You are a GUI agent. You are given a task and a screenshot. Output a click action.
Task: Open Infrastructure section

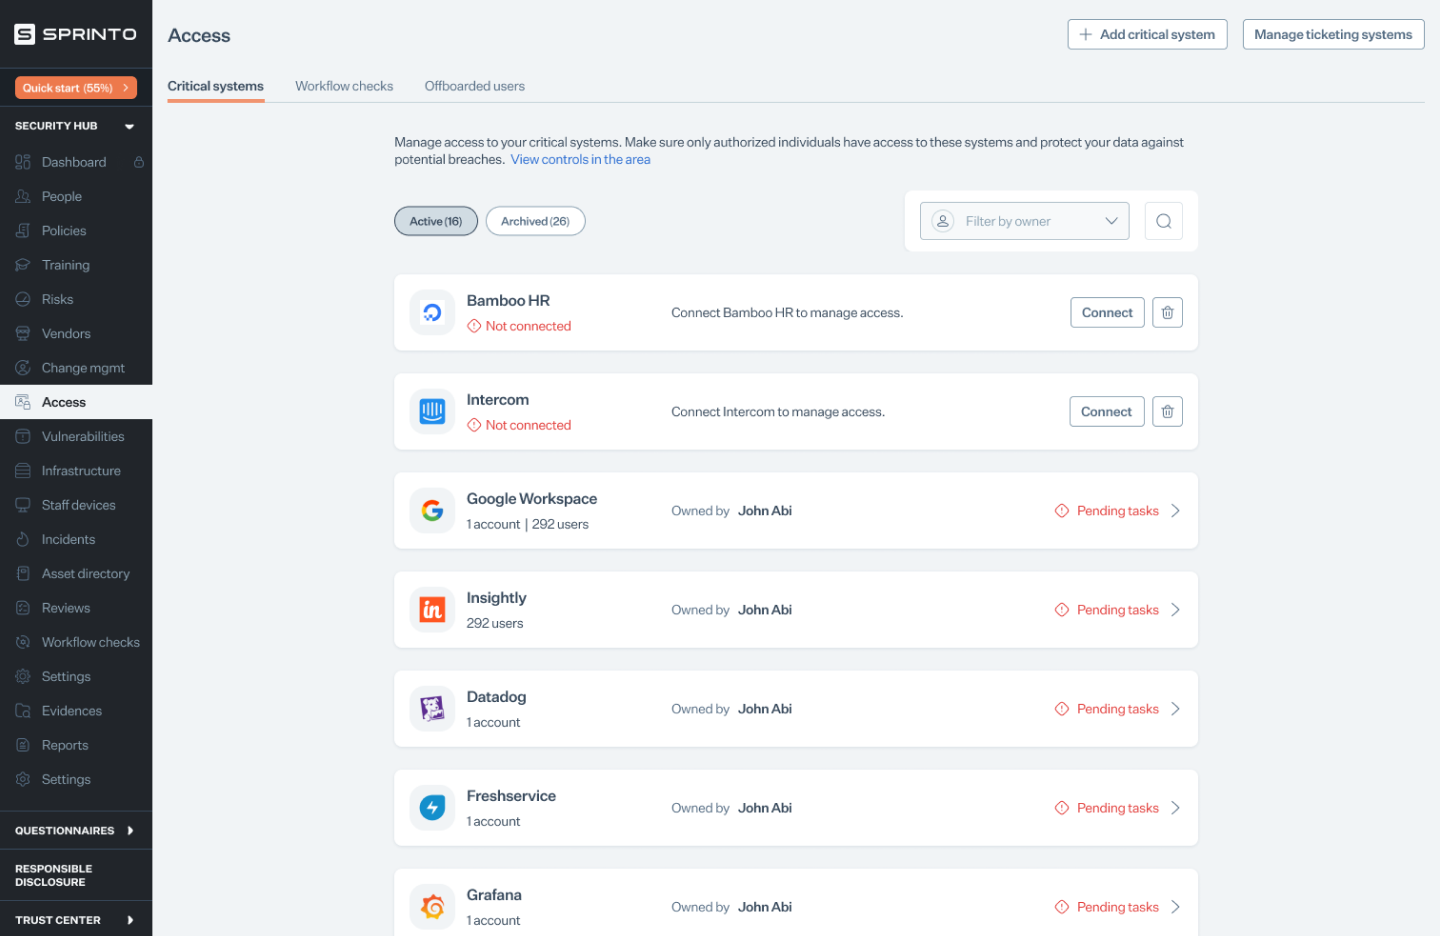(x=81, y=471)
